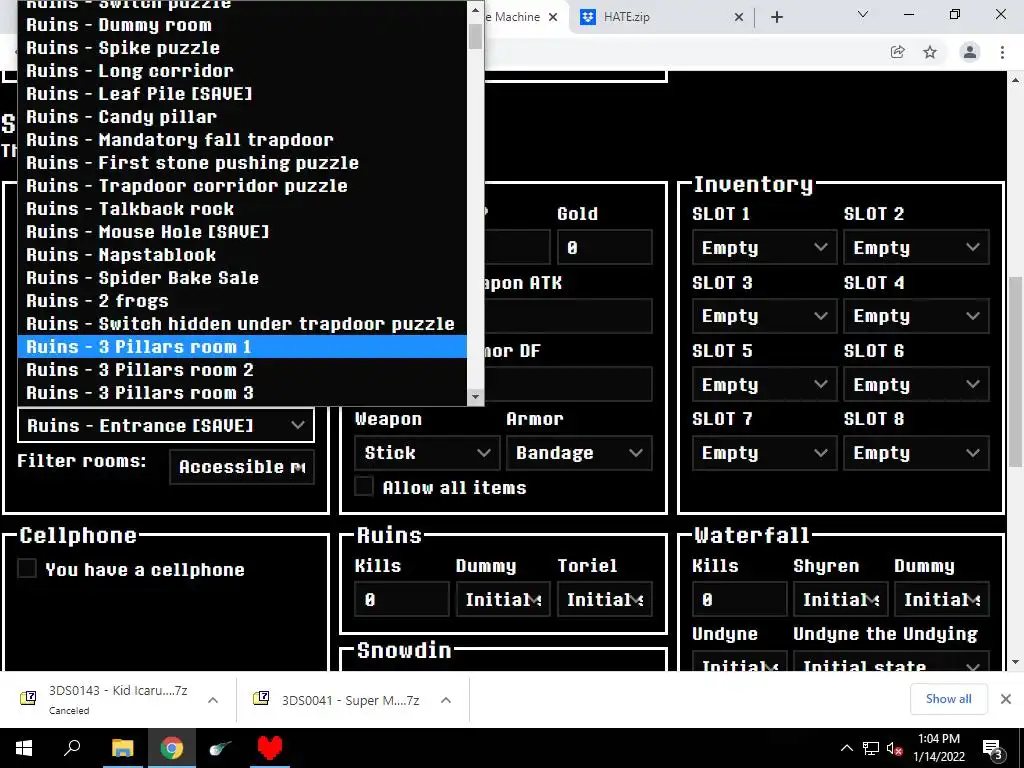Choose Ruins - Mouse Hole [SAVE]
Screen dimensions: 1024x768
242,232
